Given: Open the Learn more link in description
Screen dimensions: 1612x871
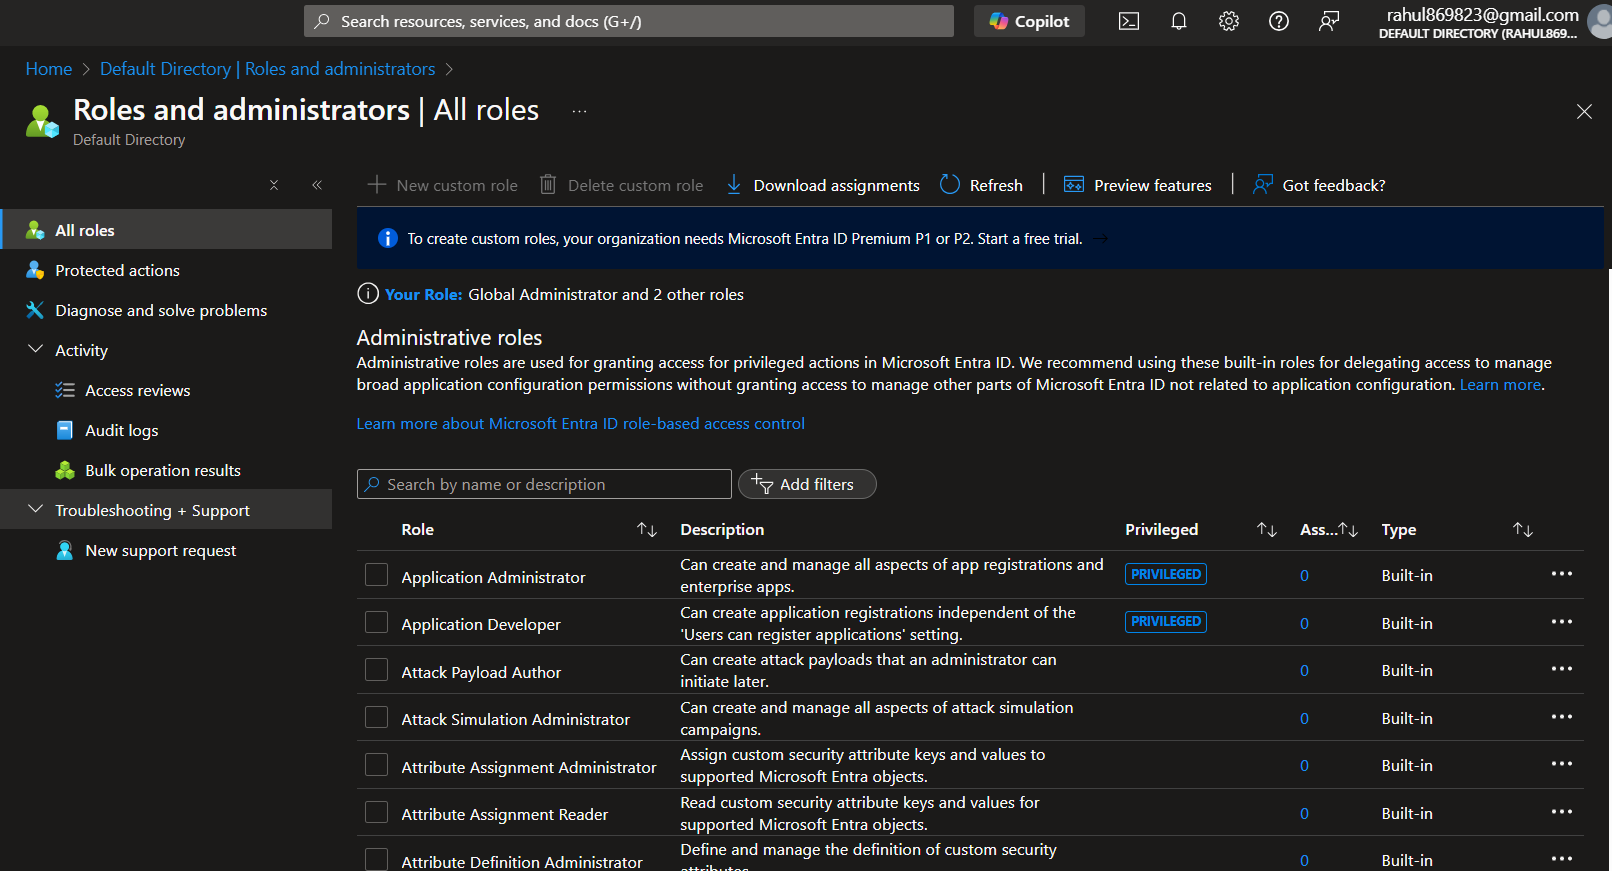Looking at the screenshot, I should tap(1500, 385).
